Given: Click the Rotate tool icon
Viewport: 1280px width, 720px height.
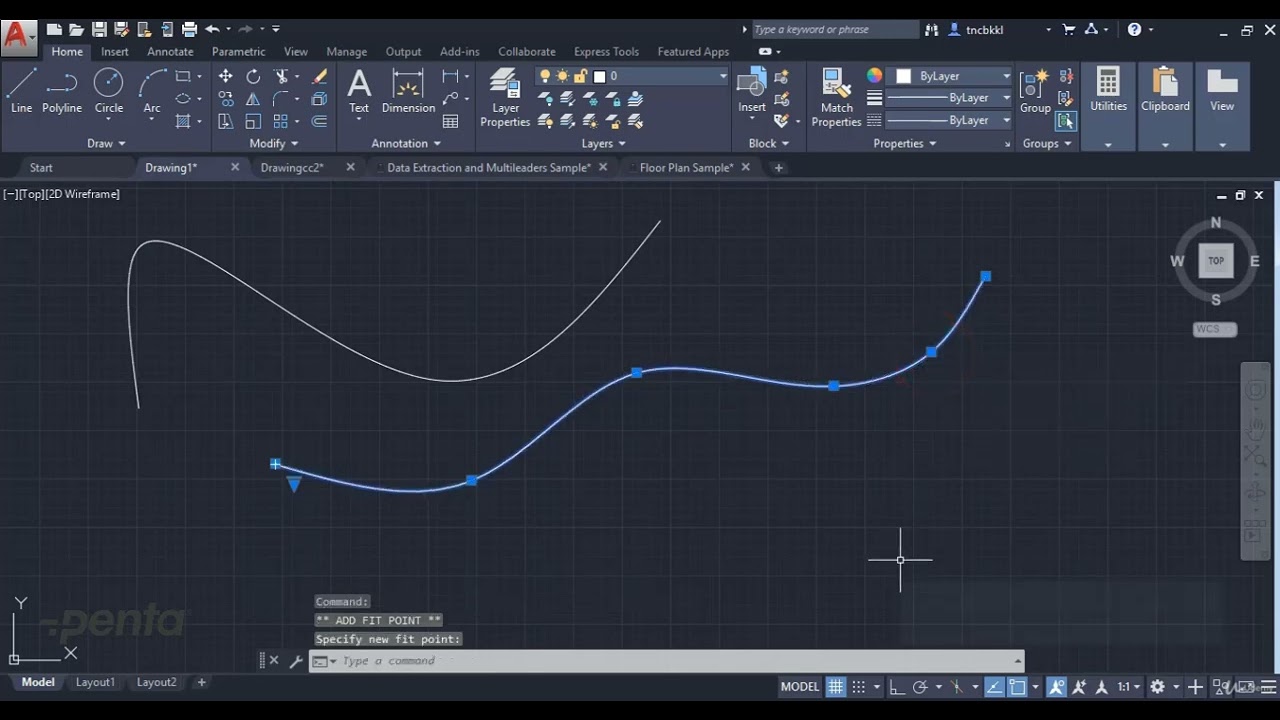Looking at the screenshot, I should [x=253, y=76].
